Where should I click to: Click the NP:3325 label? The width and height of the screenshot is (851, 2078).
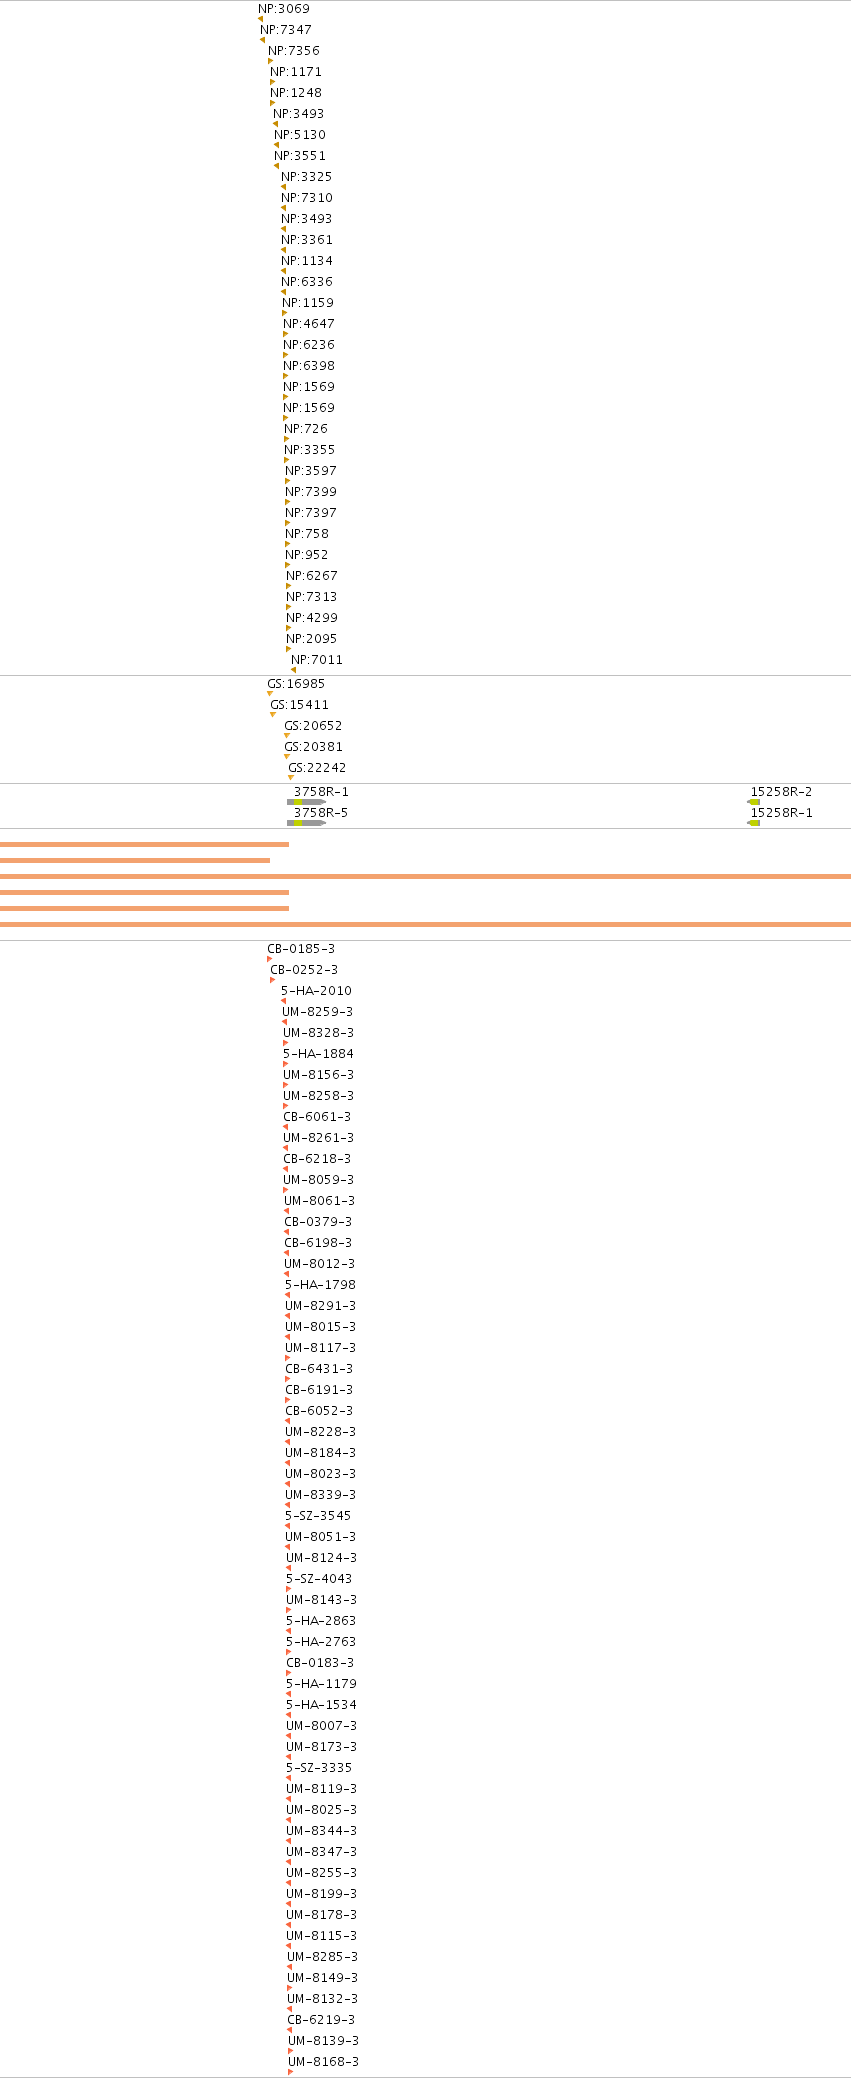pyautogui.click(x=306, y=177)
